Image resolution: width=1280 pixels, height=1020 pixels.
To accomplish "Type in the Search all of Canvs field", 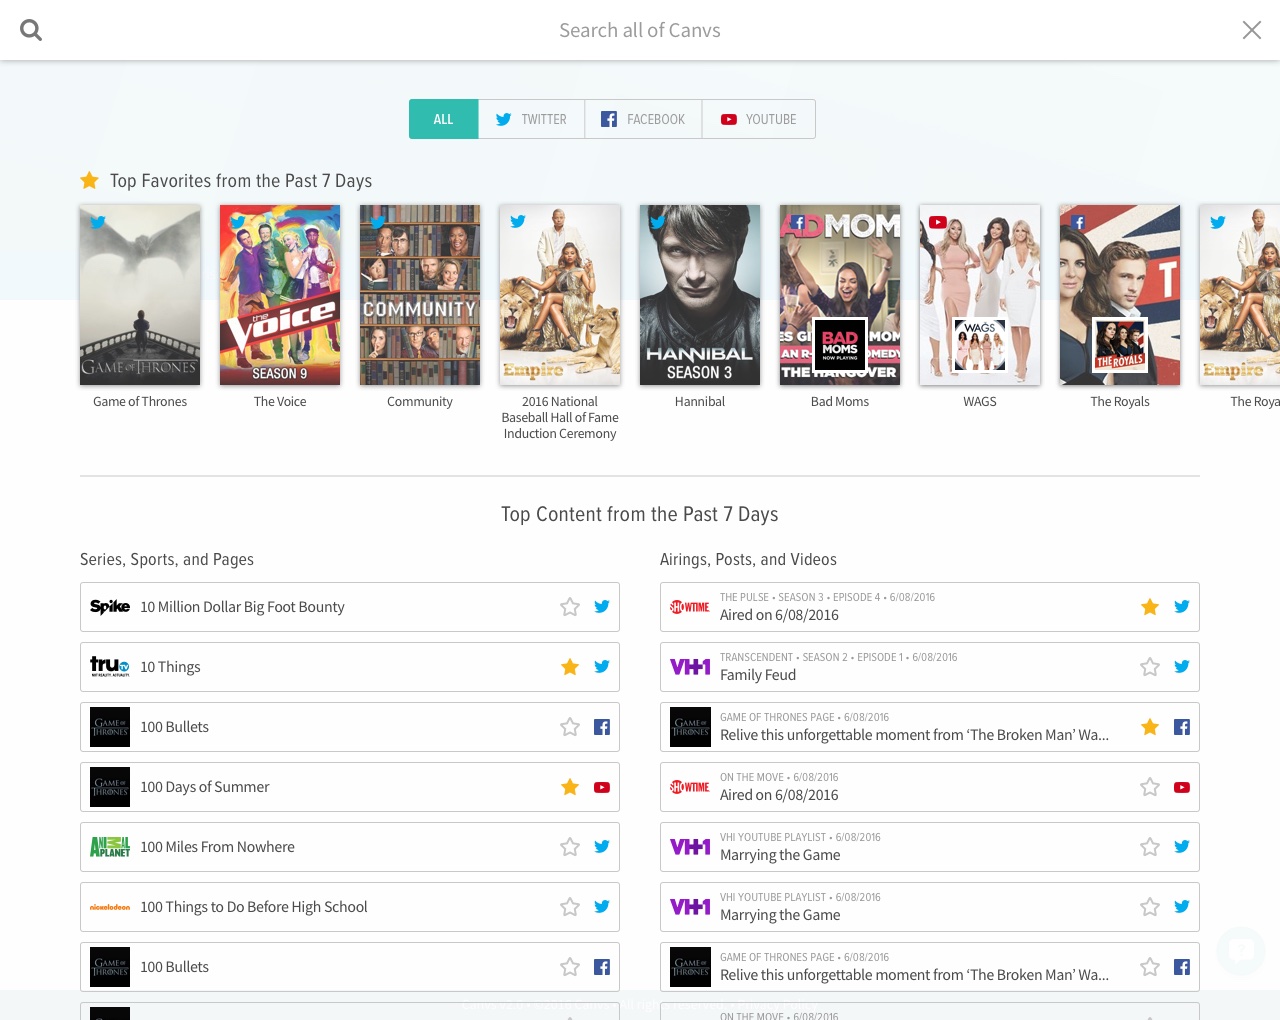I will tap(640, 30).
